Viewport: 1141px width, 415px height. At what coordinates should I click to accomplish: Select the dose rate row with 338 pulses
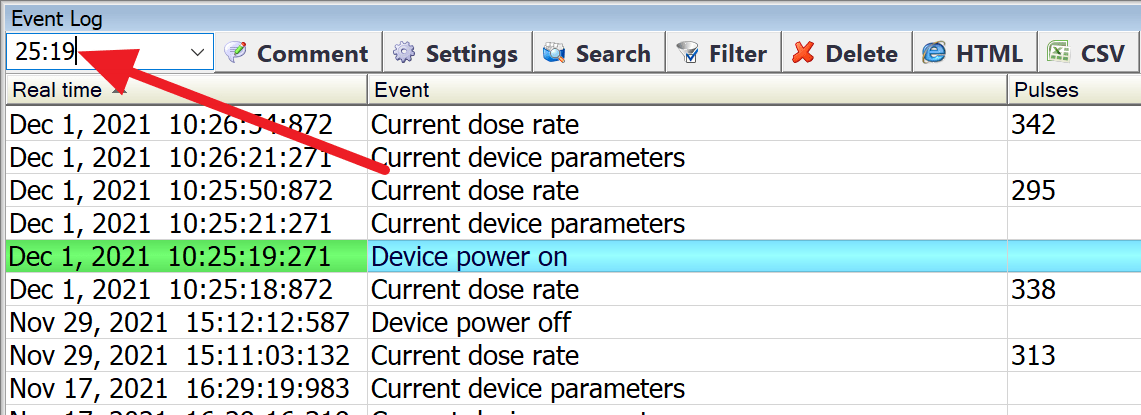tap(573, 290)
